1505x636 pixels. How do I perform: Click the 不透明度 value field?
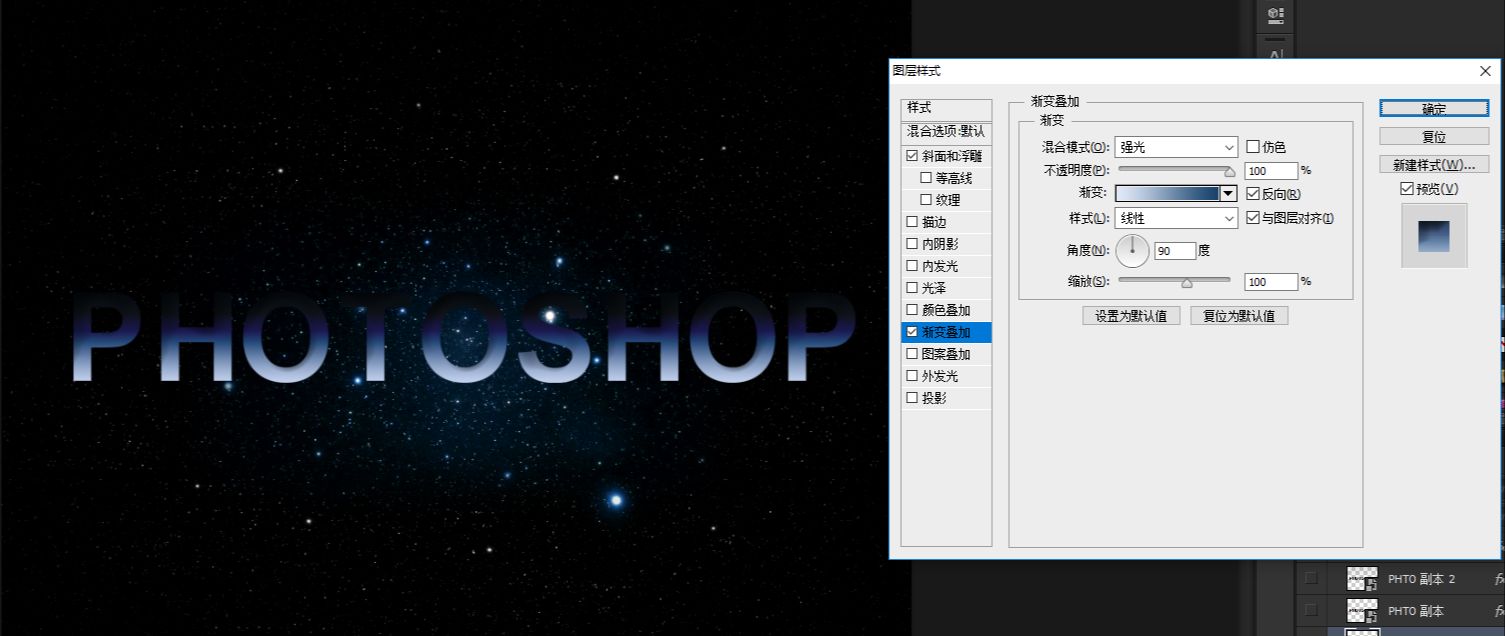1271,171
